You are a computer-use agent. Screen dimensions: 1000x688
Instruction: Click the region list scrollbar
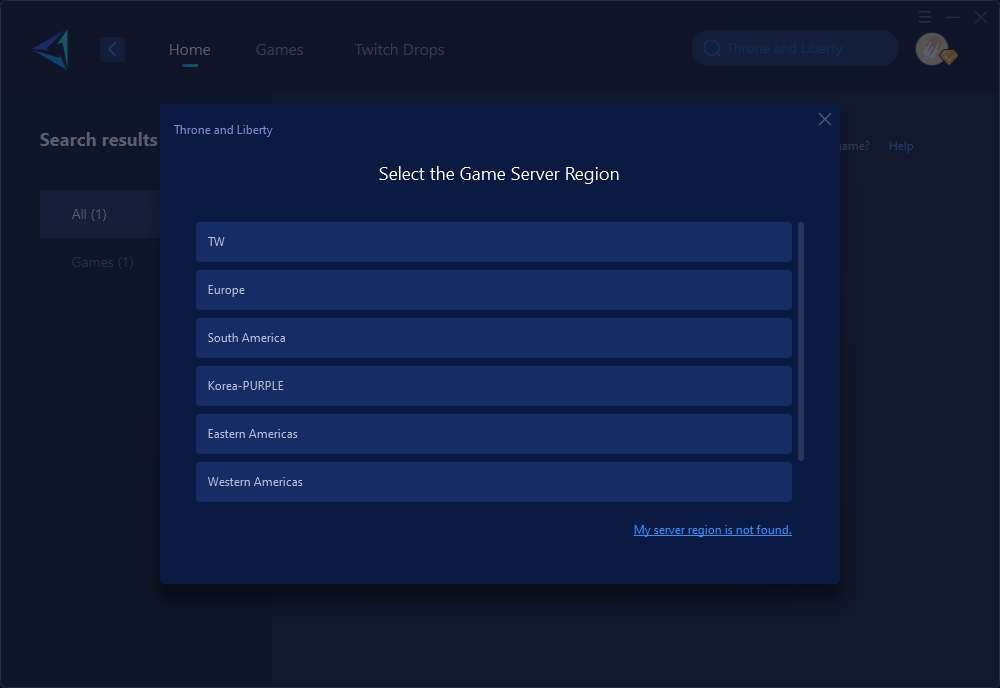(x=801, y=341)
